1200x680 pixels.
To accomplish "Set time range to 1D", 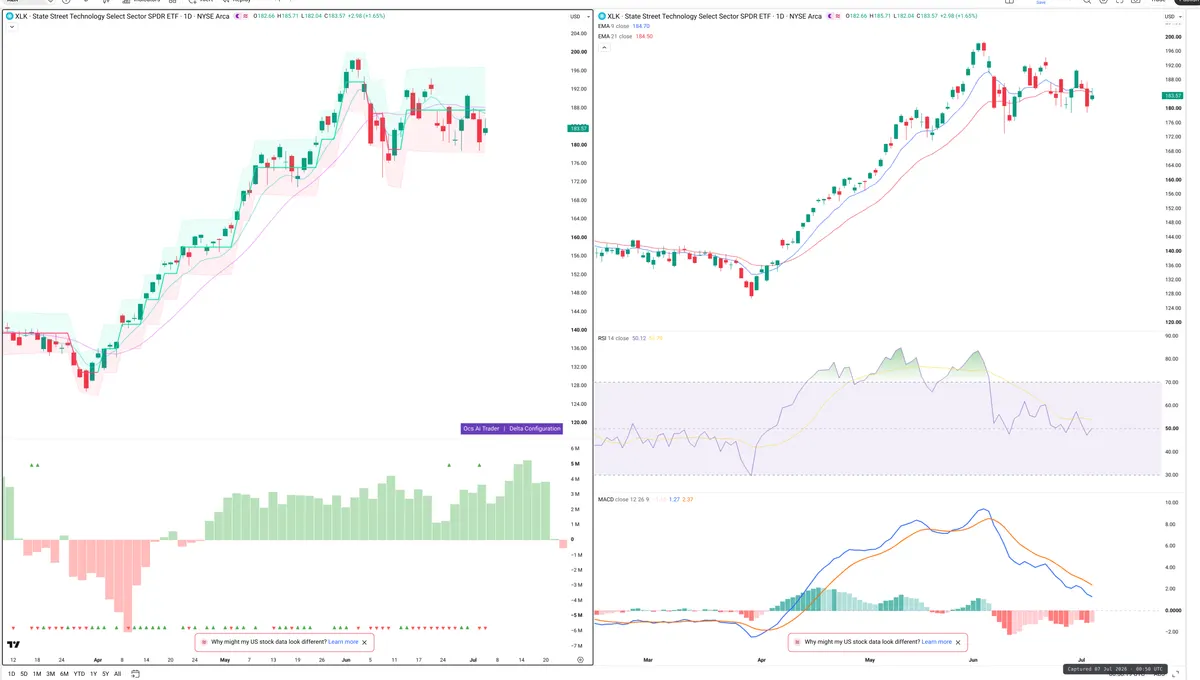I will click(12, 674).
